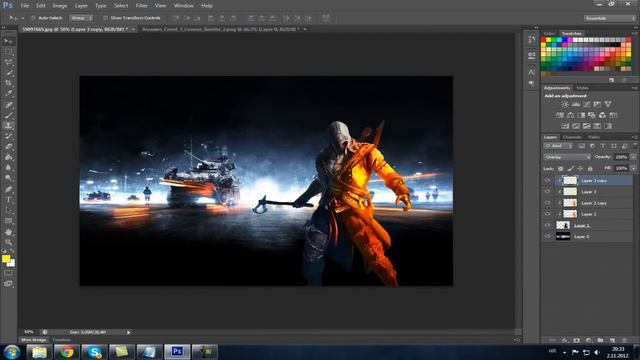Open Chrome from the Windows taskbar
The image size is (640, 360).
coord(67,351)
